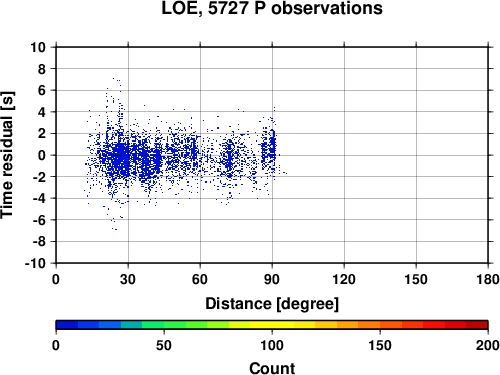Viewport: 500px width, 375px height.
Task: Click the y-axis tick label '-2'
Action: click(x=39, y=177)
